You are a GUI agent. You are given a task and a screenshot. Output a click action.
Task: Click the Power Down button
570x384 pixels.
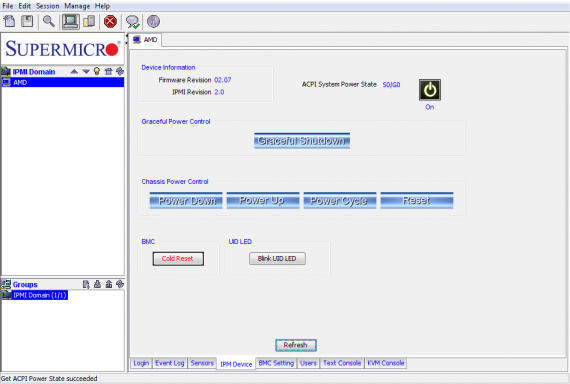[x=186, y=200]
